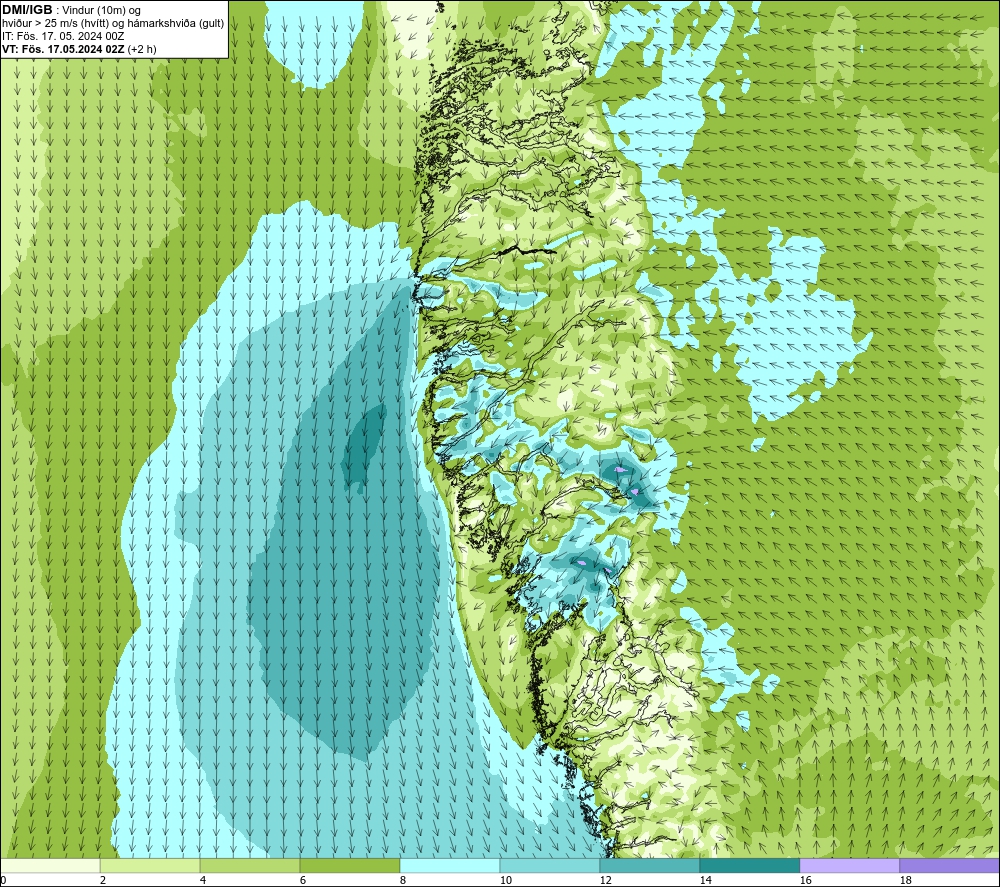Click the 0–2 m/s pale legend swatch

[50, 866]
